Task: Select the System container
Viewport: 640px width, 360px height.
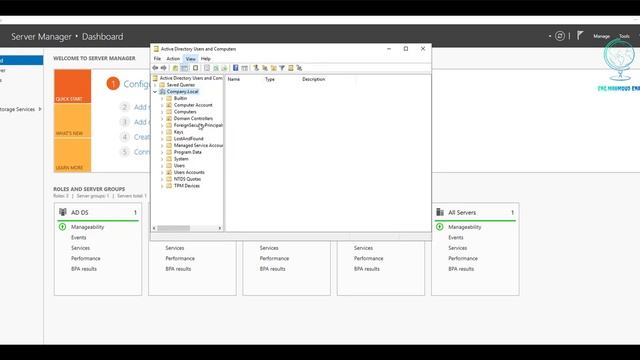Action: coord(181,159)
